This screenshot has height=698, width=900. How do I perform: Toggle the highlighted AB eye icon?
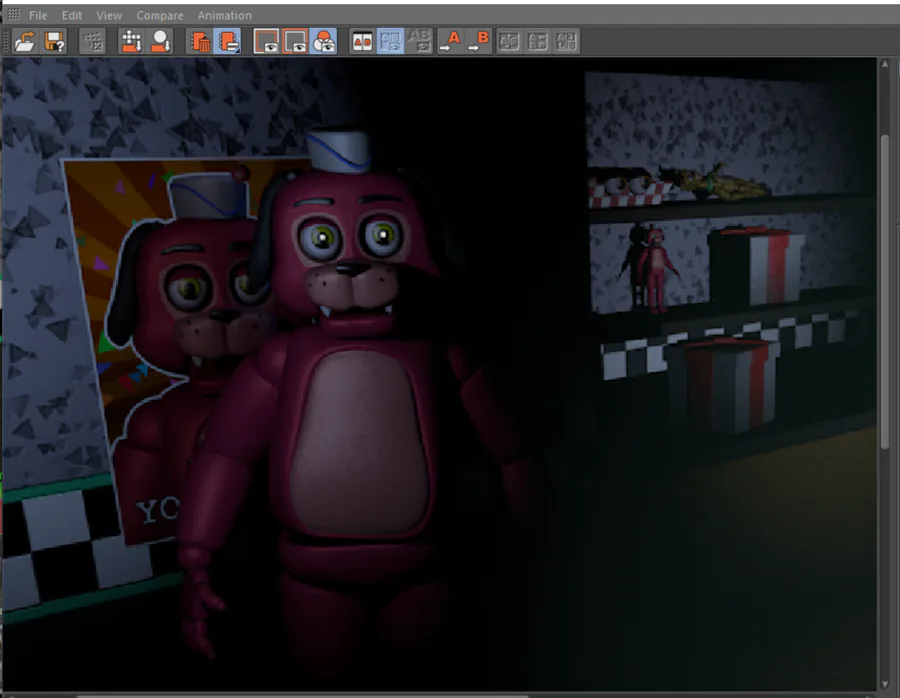[390, 41]
